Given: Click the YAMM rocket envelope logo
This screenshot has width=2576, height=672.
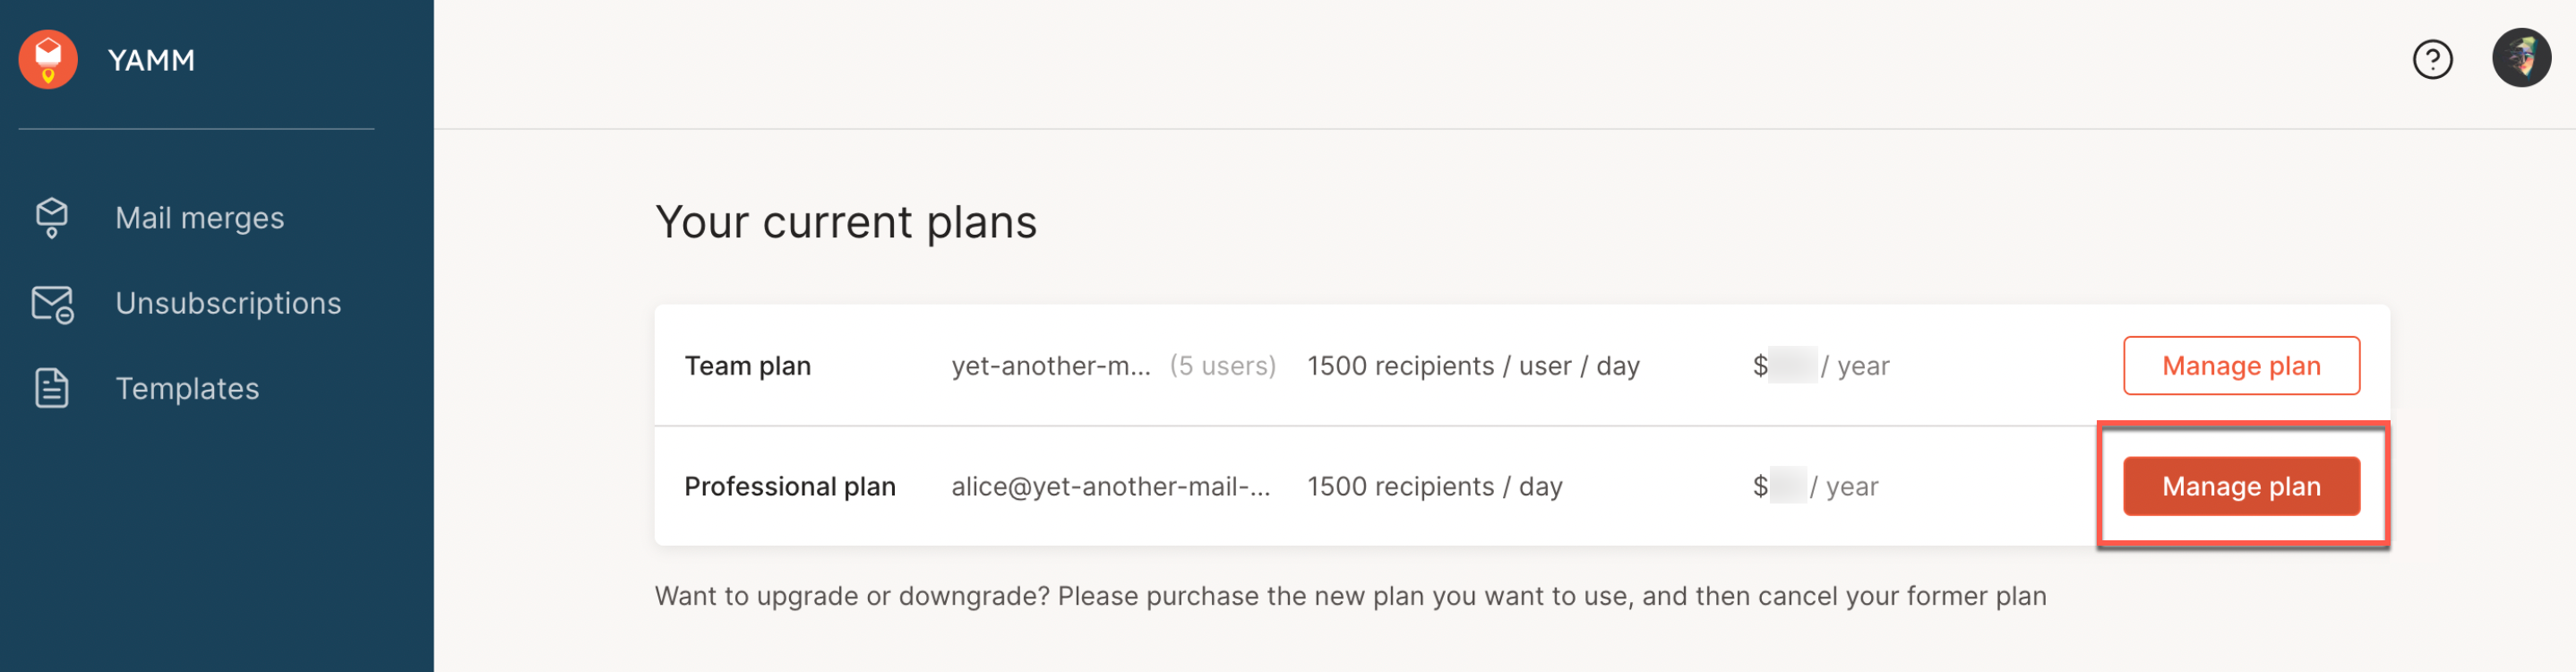Looking at the screenshot, I should tap(47, 59).
